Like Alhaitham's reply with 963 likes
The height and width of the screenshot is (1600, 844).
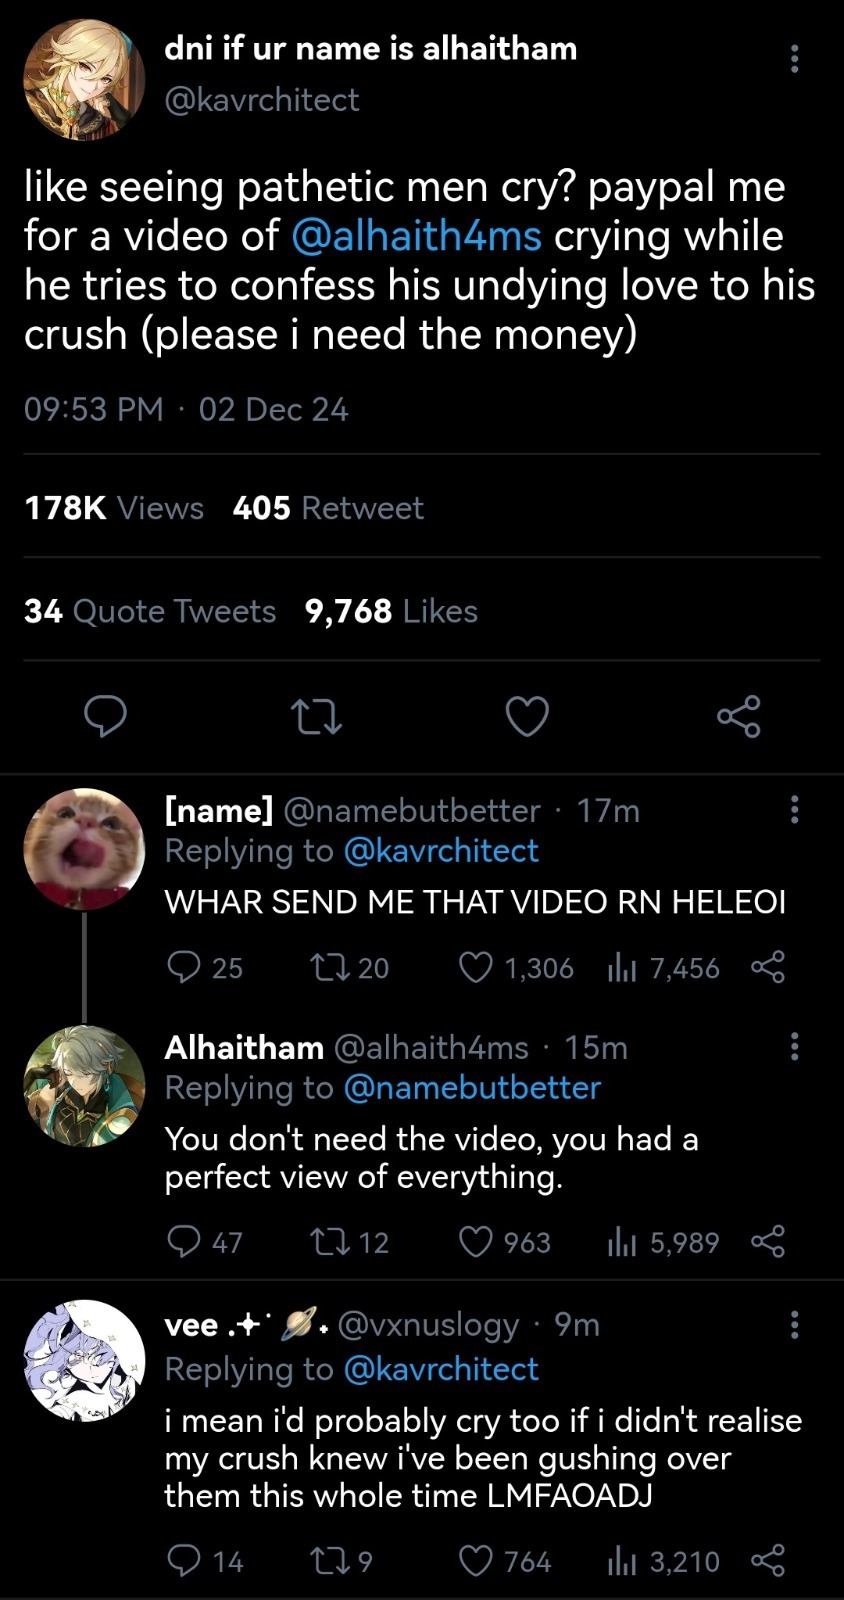[x=476, y=1242]
